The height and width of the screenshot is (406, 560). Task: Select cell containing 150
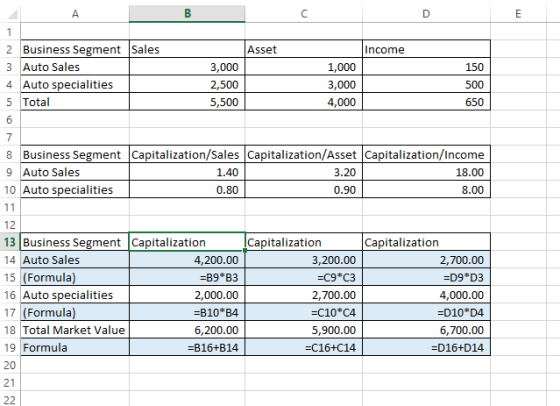coord(426,67)
